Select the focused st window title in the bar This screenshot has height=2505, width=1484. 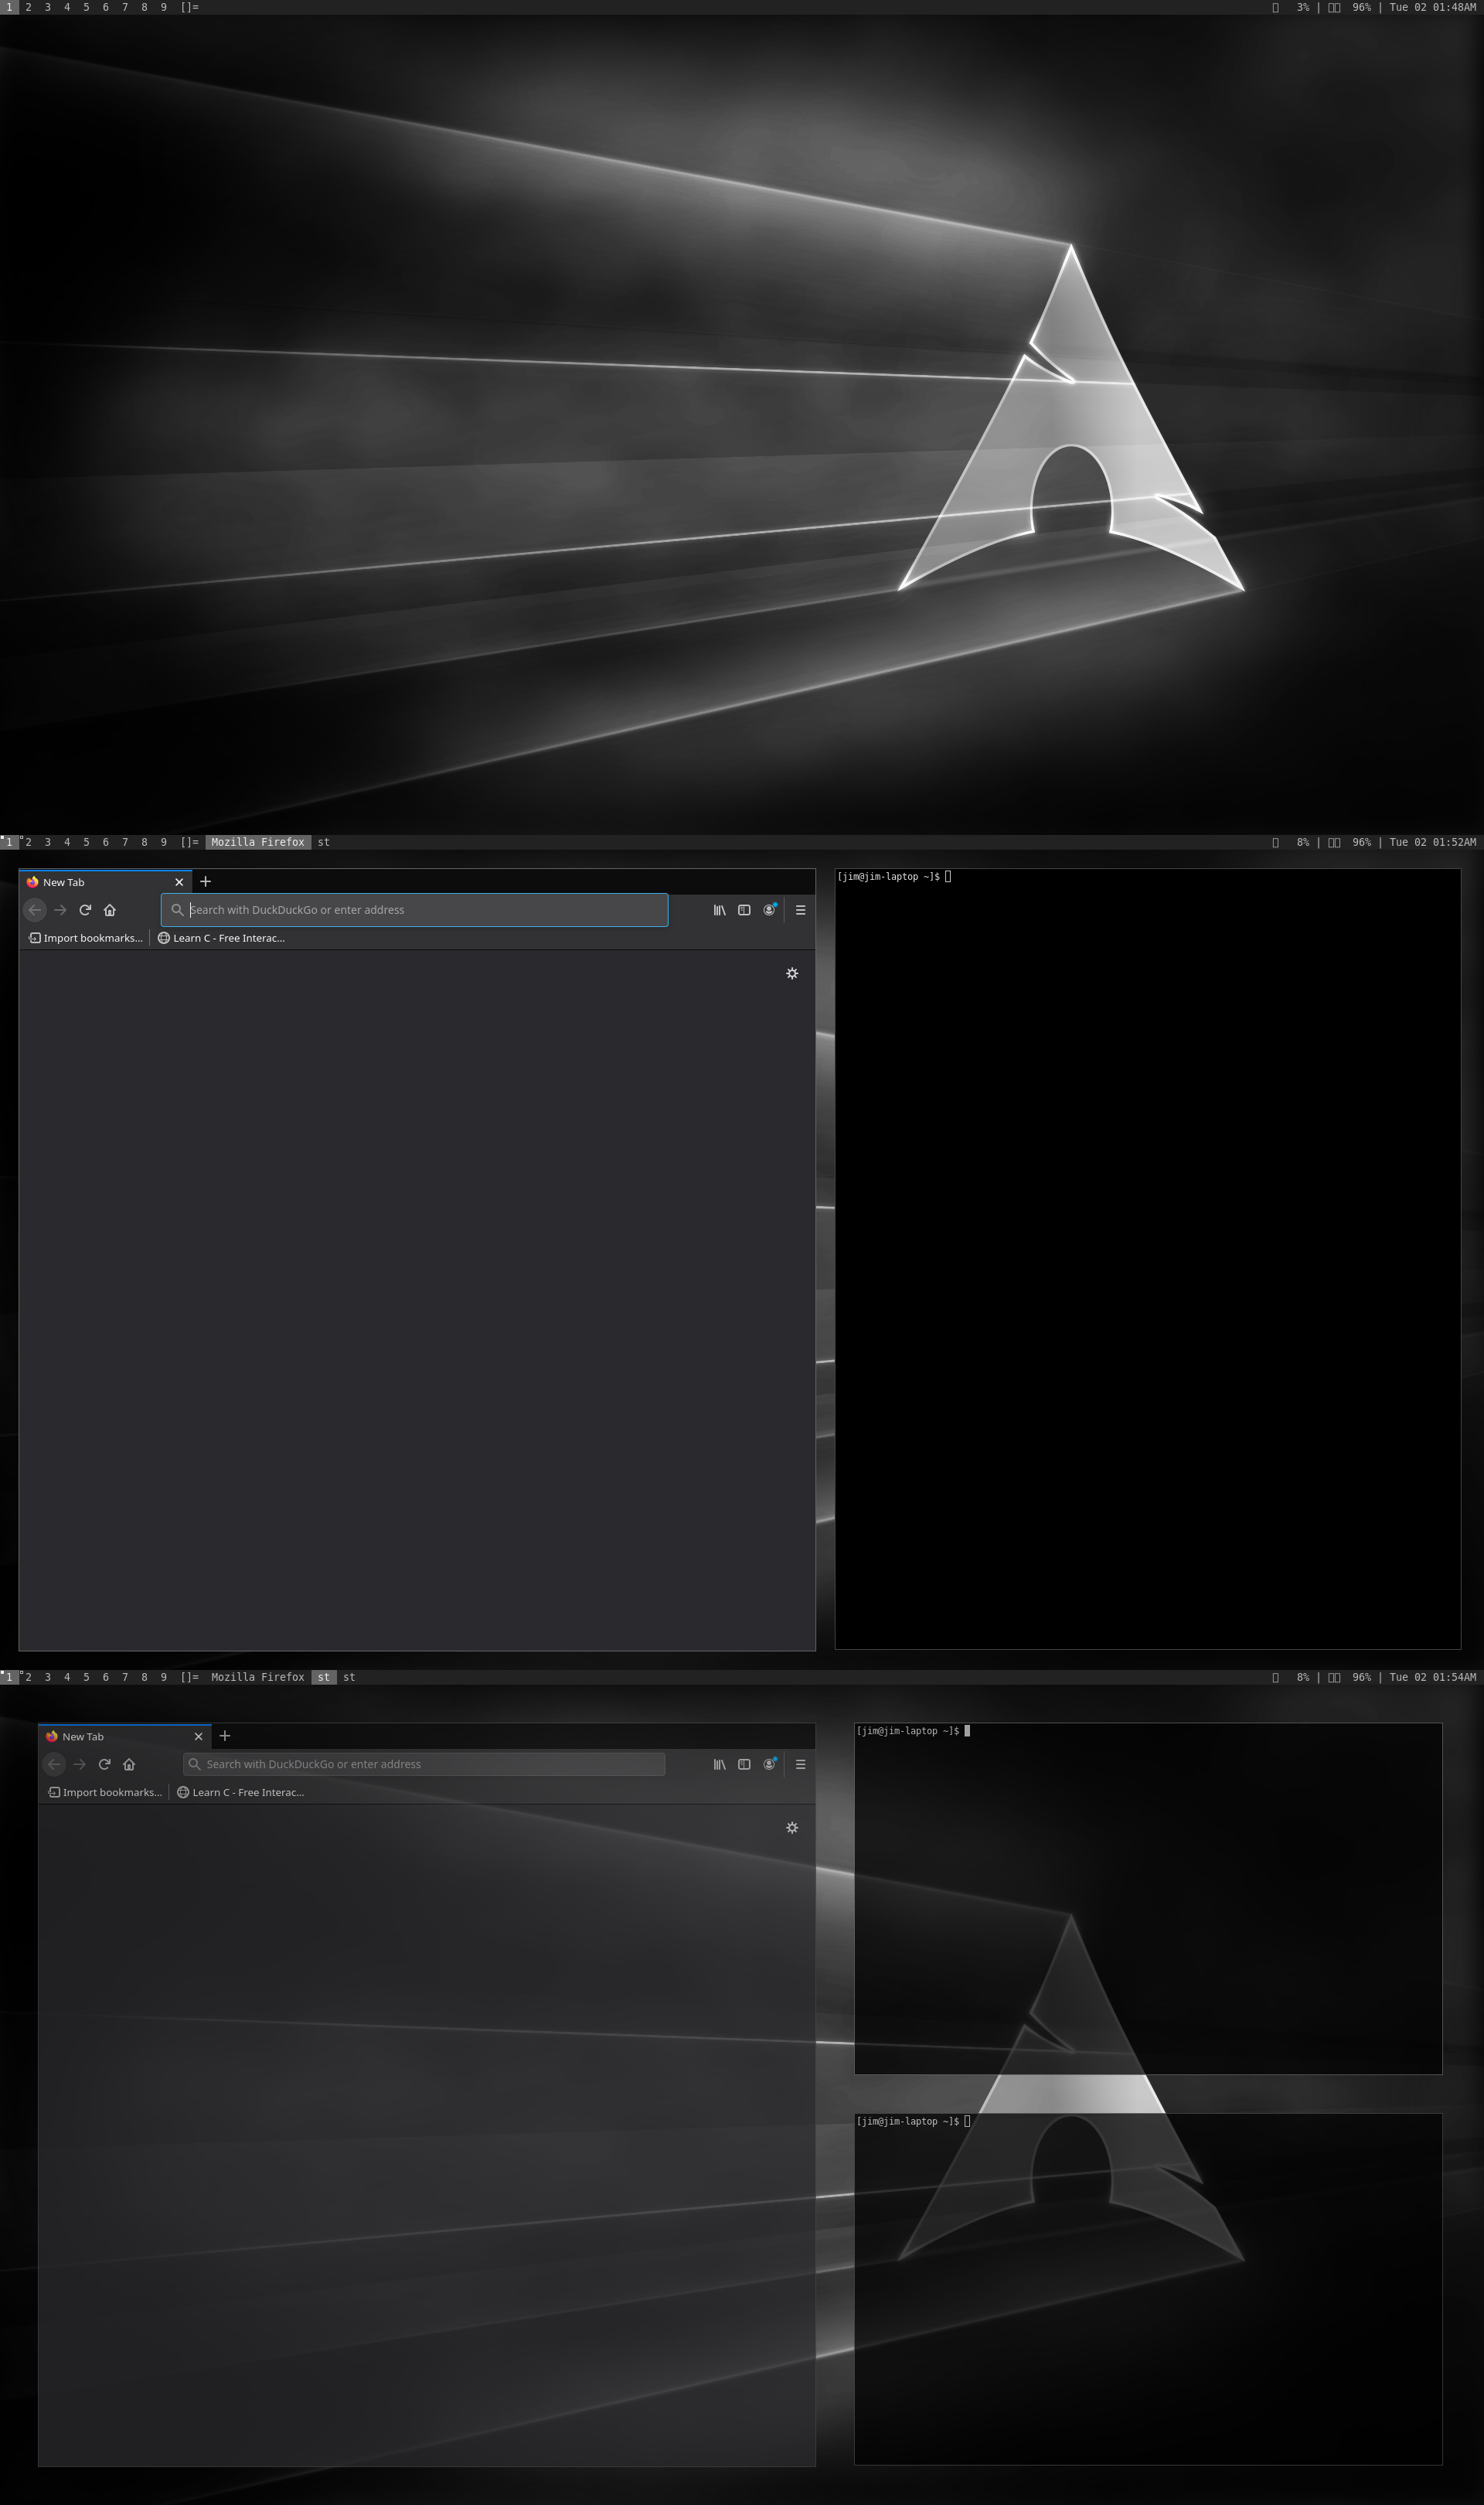pyautogui.click(x=322, y=1677)
